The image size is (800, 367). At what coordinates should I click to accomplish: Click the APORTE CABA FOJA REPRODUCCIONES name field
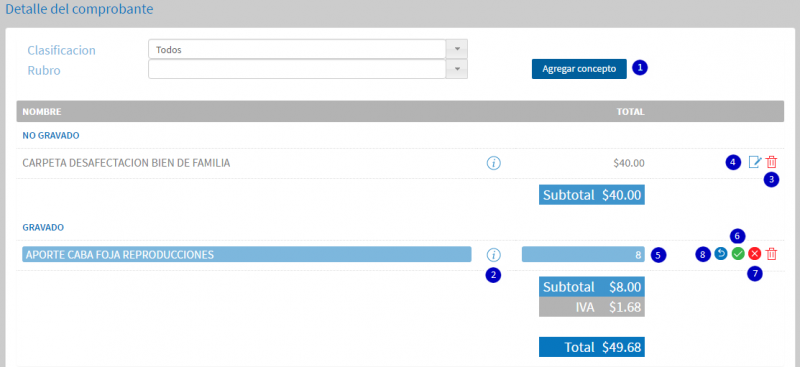(x=246, y=254)
